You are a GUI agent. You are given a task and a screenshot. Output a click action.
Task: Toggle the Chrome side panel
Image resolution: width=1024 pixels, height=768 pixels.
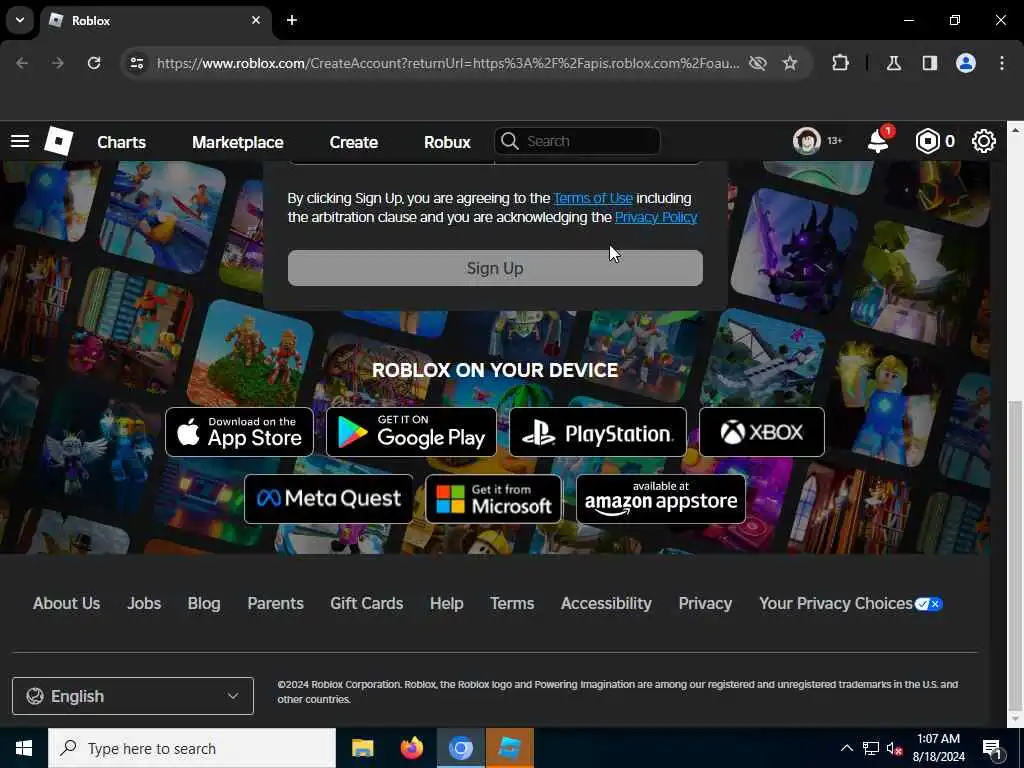pyautogui.click(x=929, y=63)
